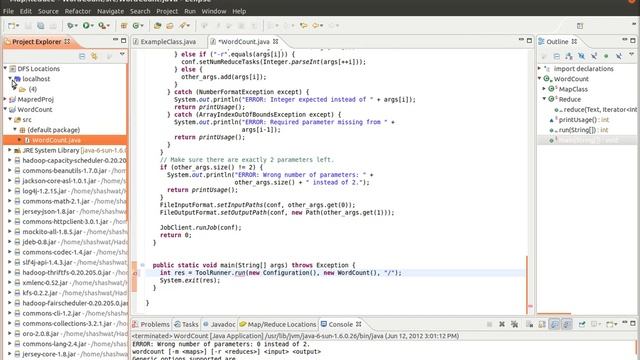Collapse the DFS Locations tree node

point(5,69)
